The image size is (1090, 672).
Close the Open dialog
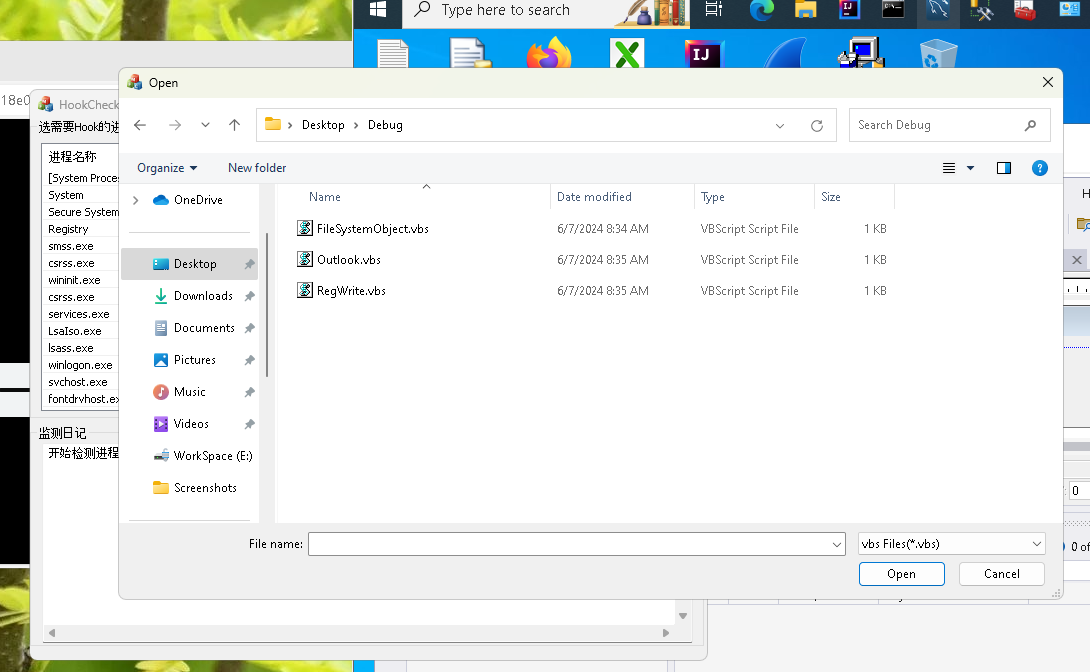click(x=1048, y=83)
